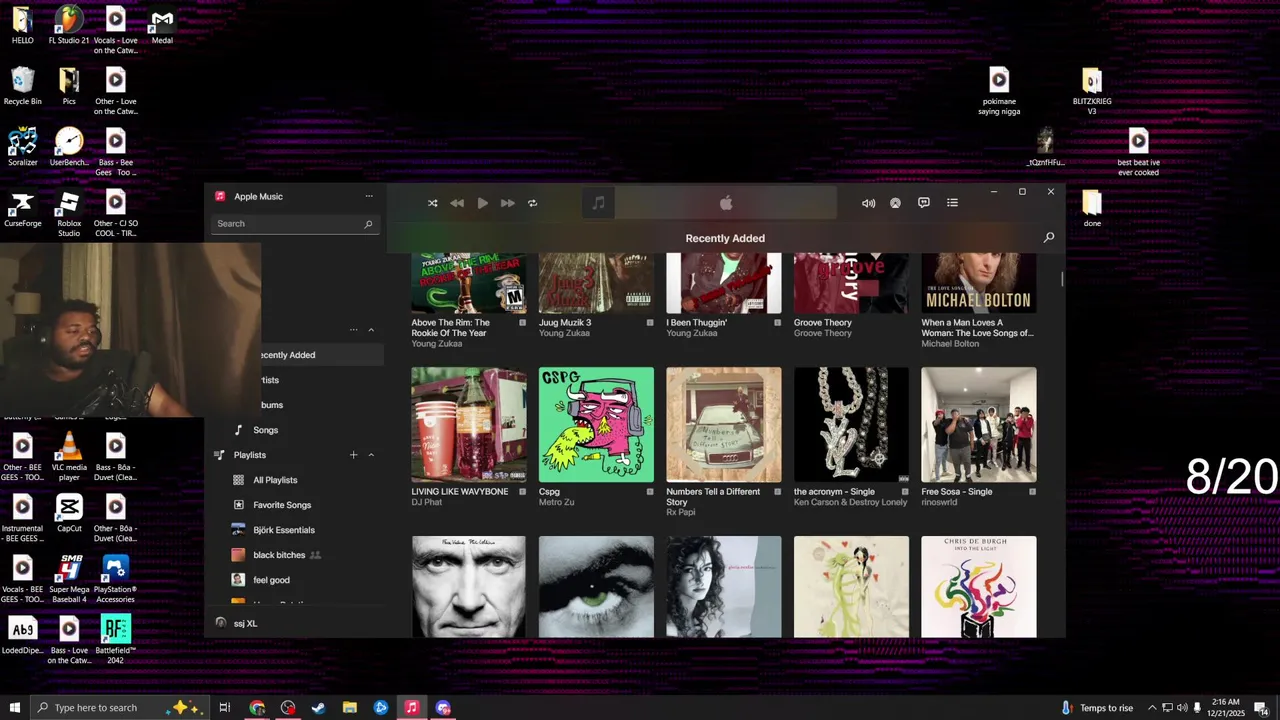Click artist link DJ Phat
This screenshot has height=720, width=1280.
pyautogui.click(x=426, y=502)
